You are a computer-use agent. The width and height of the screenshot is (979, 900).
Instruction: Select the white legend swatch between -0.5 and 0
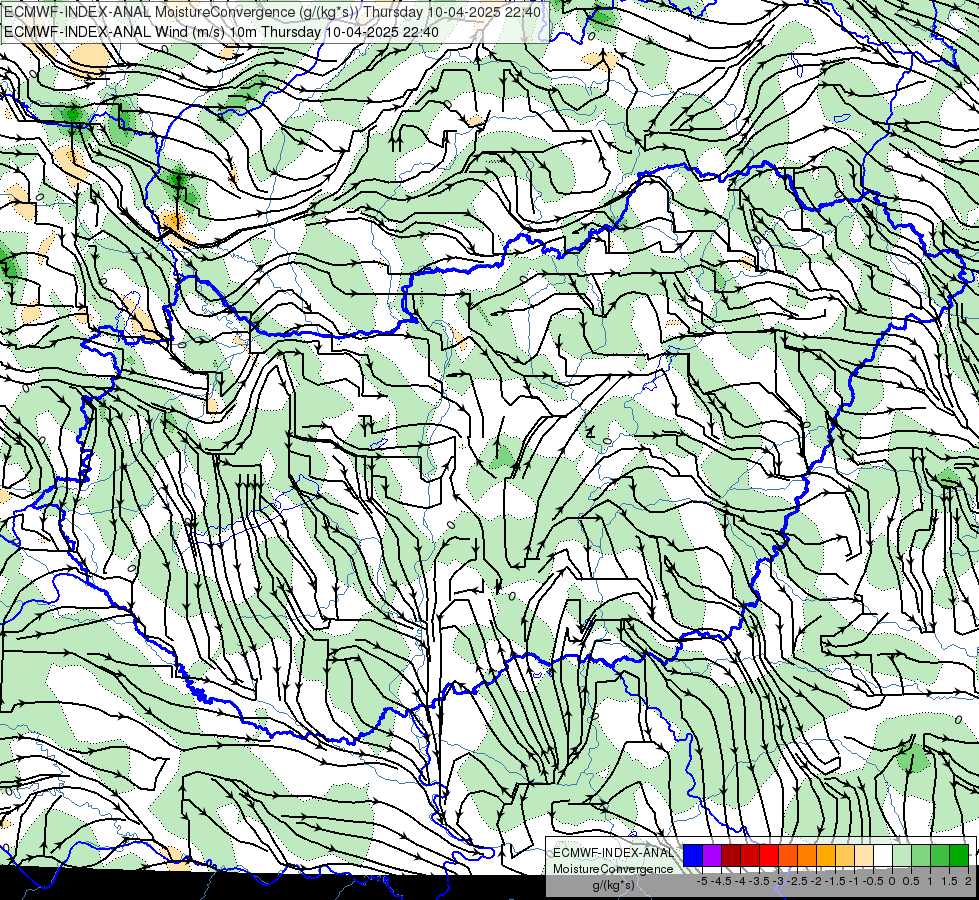click(883, 855)
